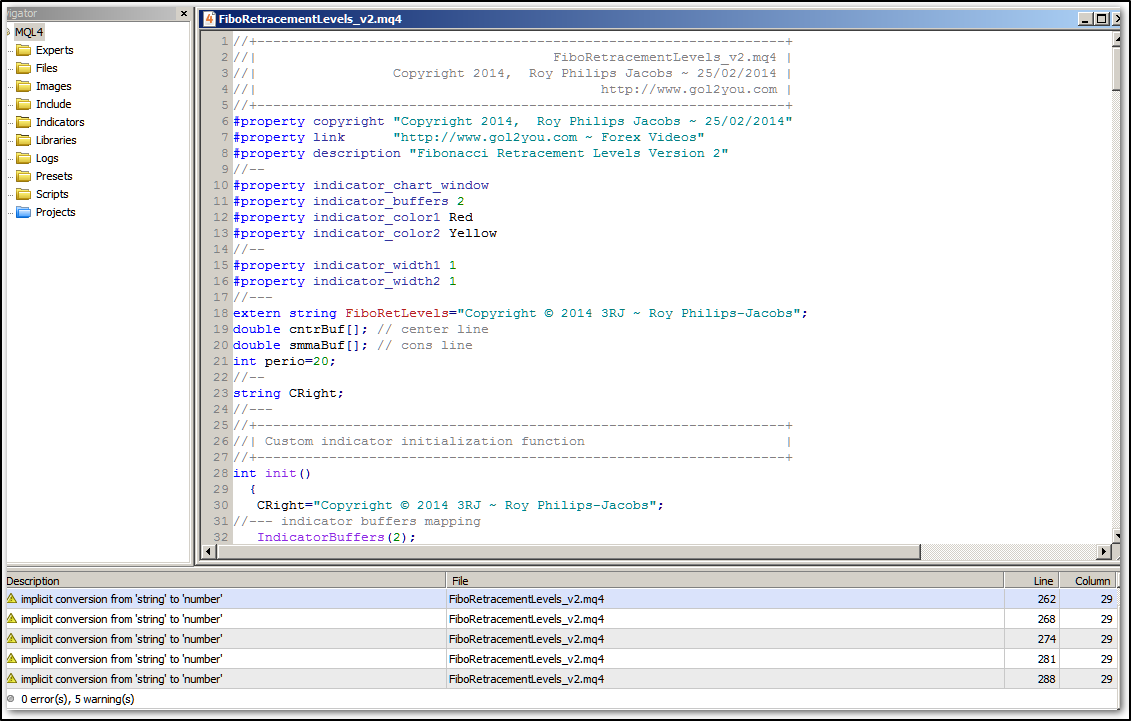Click the Libraries folder icon
Image resolution: width=1131 pixels, height=721 pixels.
point(23,140)
